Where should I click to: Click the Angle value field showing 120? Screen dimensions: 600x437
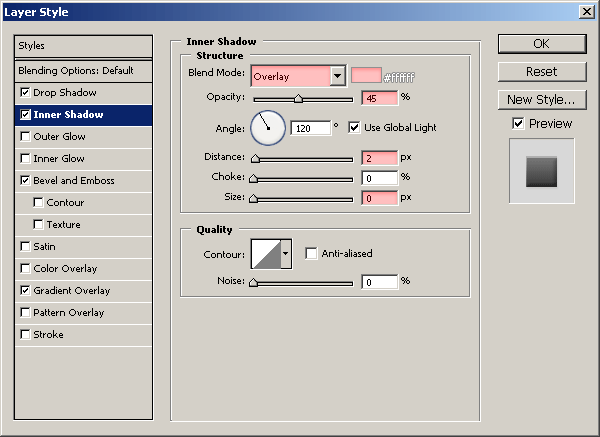coord(311,128)
